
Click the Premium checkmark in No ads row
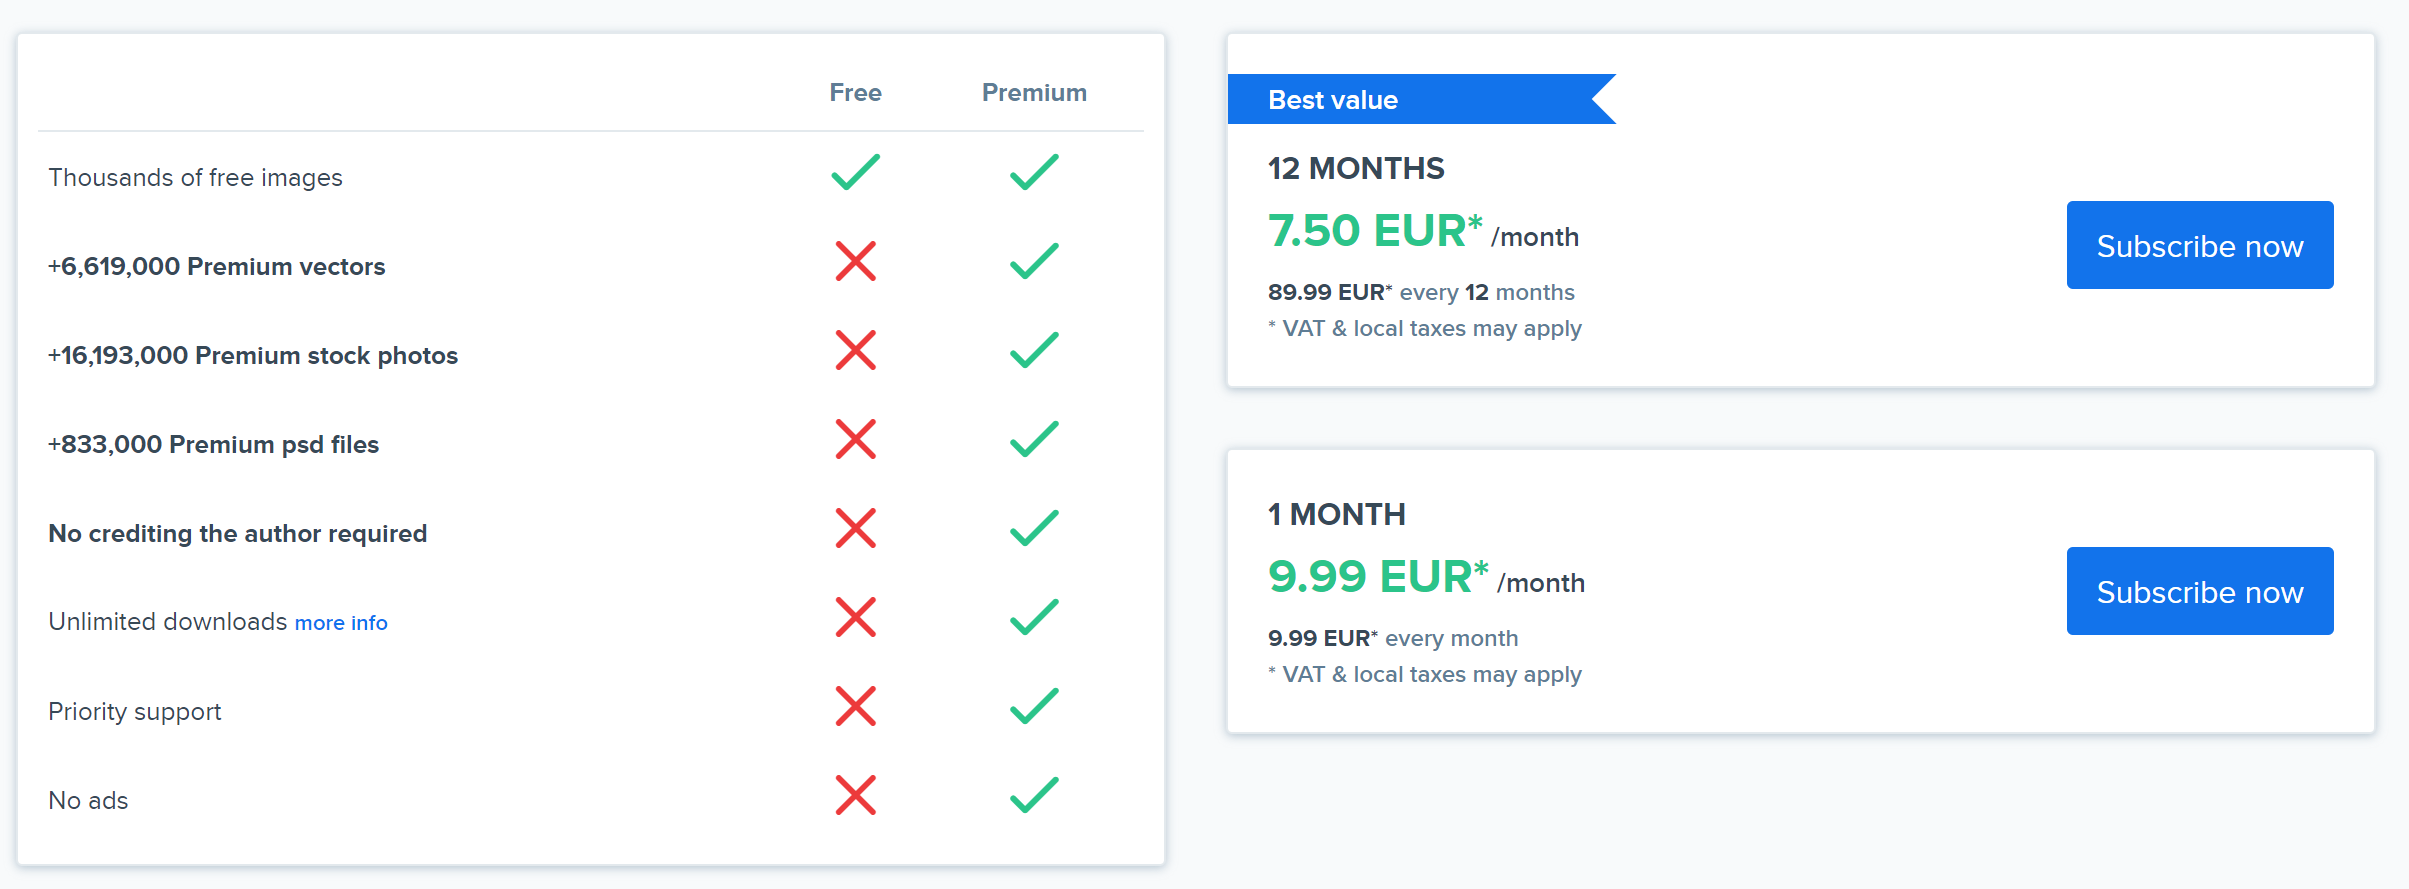(1033, 795)
